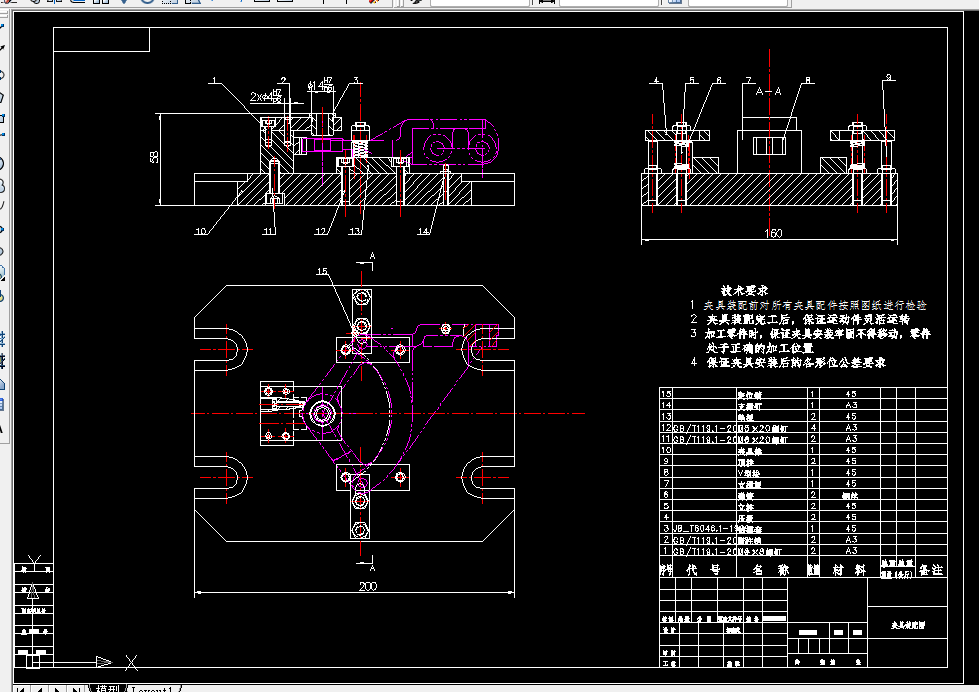Click the dimension style icon in top toolbar
Image resolution: width=979 pixels, height=692 pixels.
(x=547, y=2)
